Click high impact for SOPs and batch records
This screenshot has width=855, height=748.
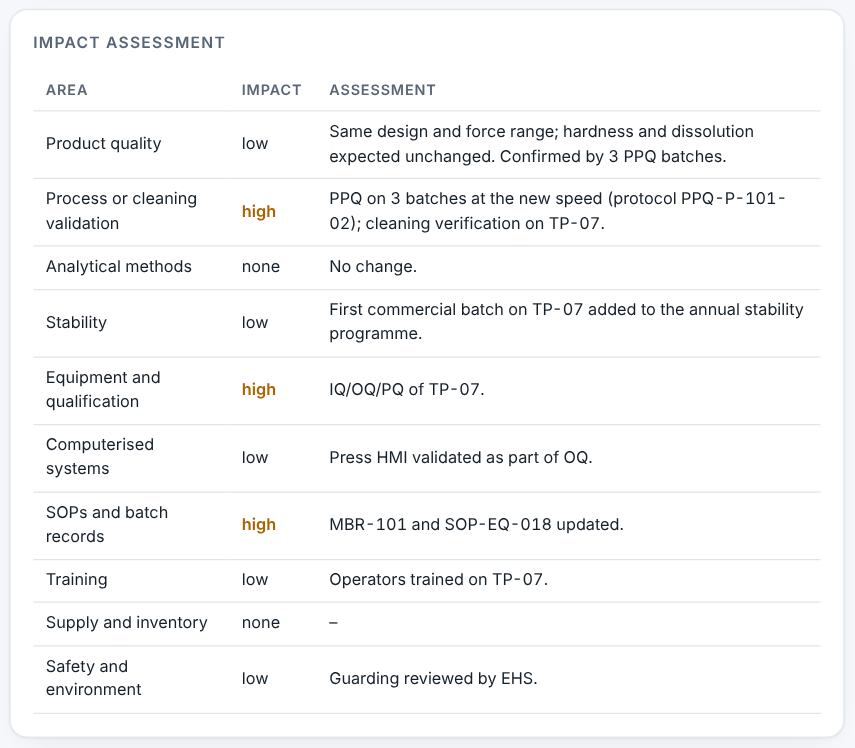pos(258,524)
